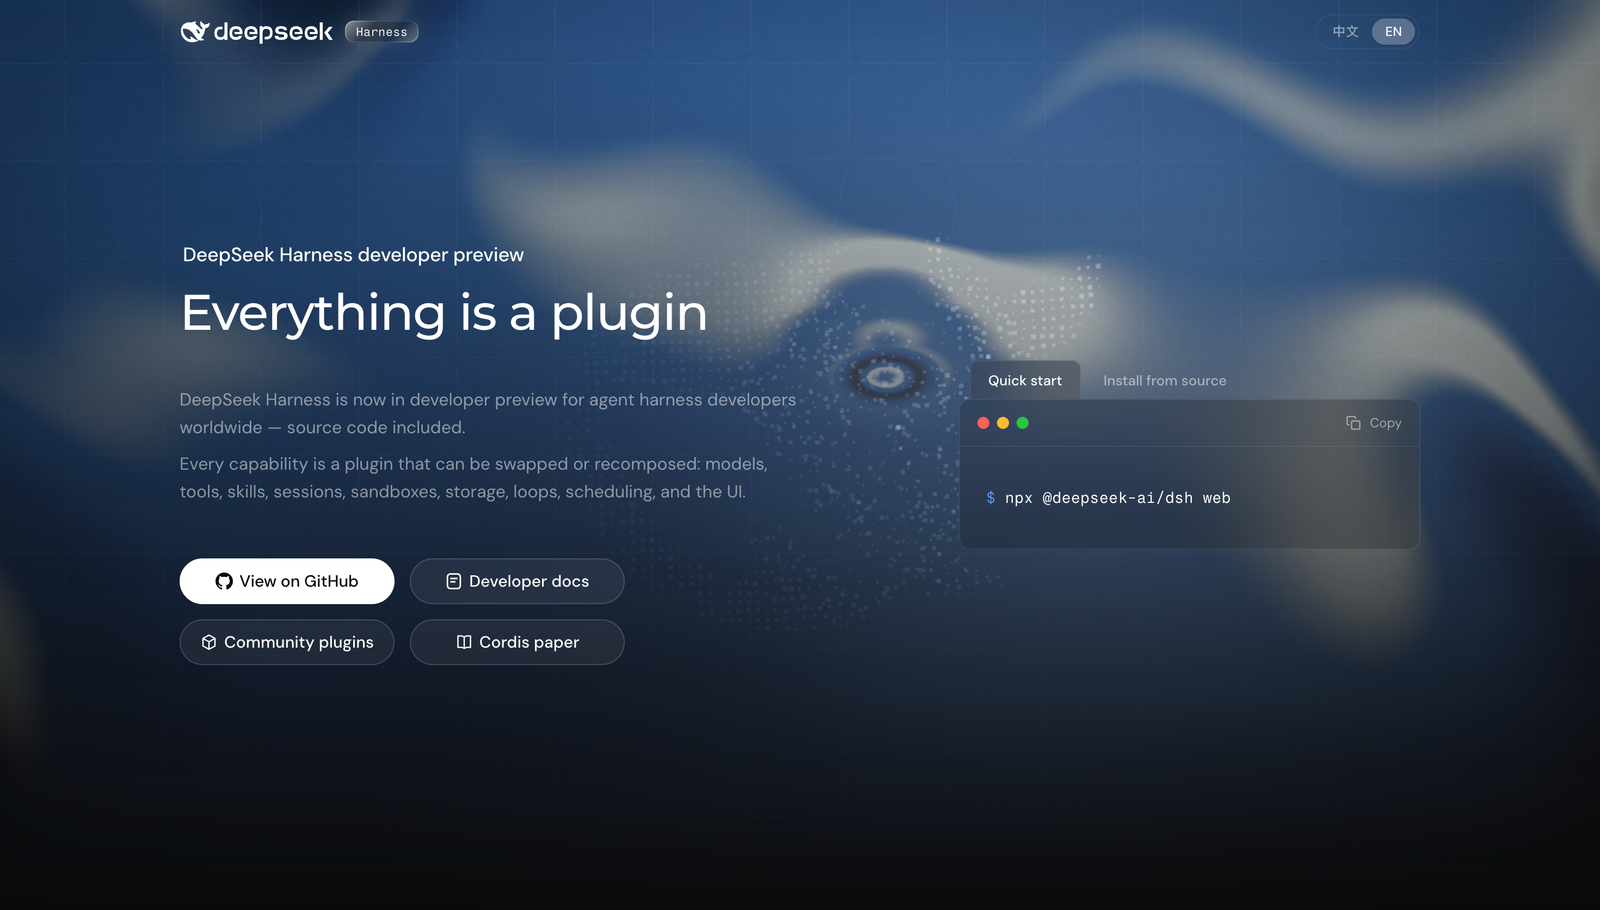Click the npx @deepseek-ai/dsh web command text
Viewport: 1600px width, 910px height.
[x=1118, y=498]
